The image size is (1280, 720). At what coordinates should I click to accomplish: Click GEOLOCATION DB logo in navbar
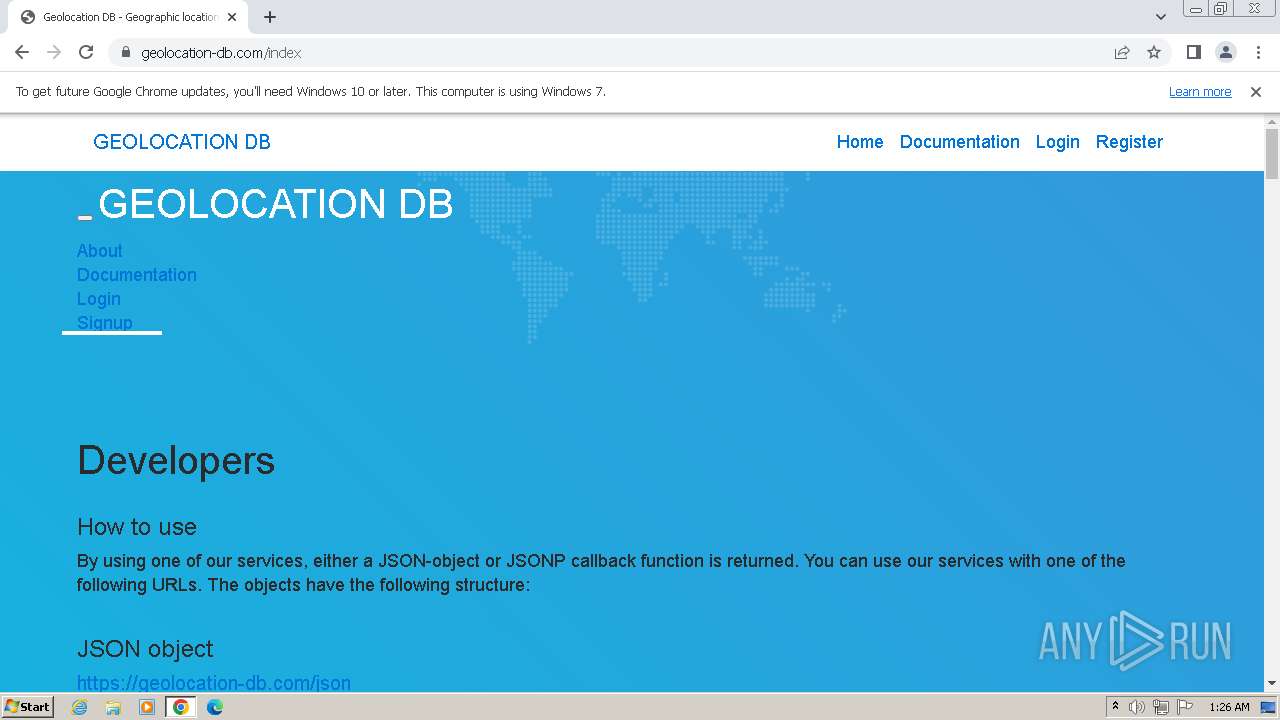point(182,142)
